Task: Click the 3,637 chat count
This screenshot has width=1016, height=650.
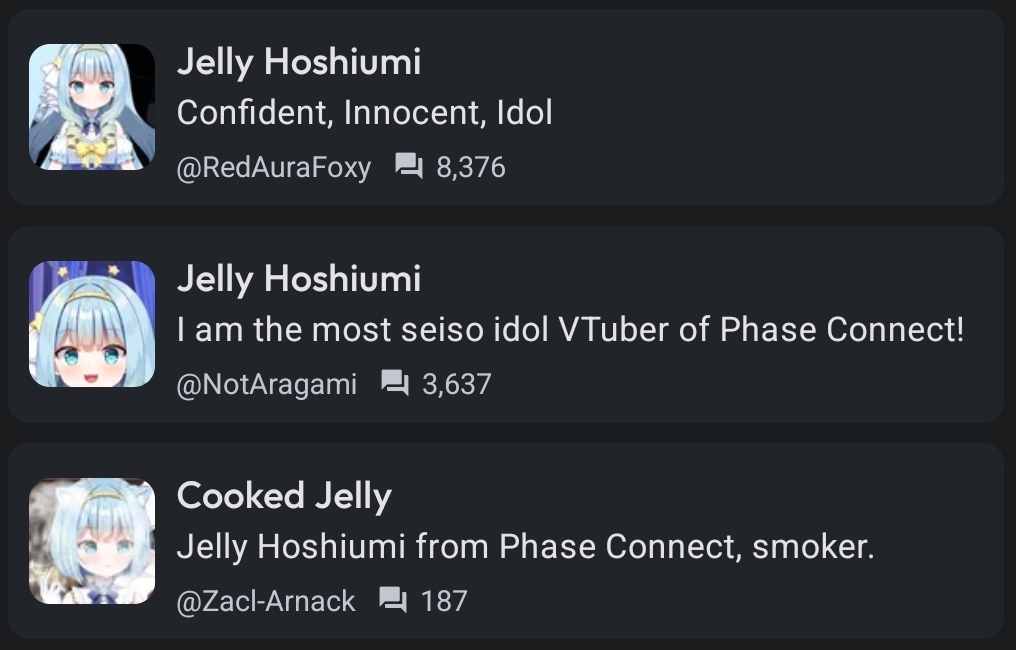Action: (x=457, y=384)
